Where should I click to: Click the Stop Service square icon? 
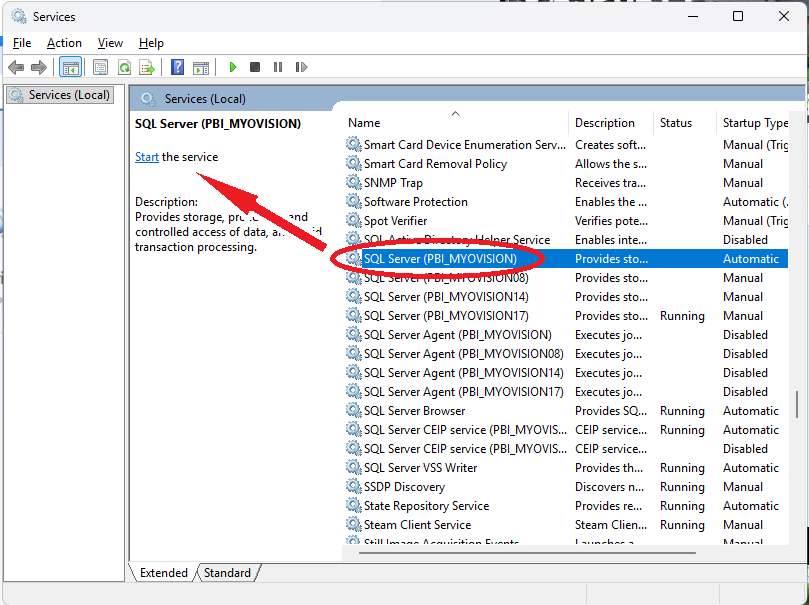click(255, 67)
